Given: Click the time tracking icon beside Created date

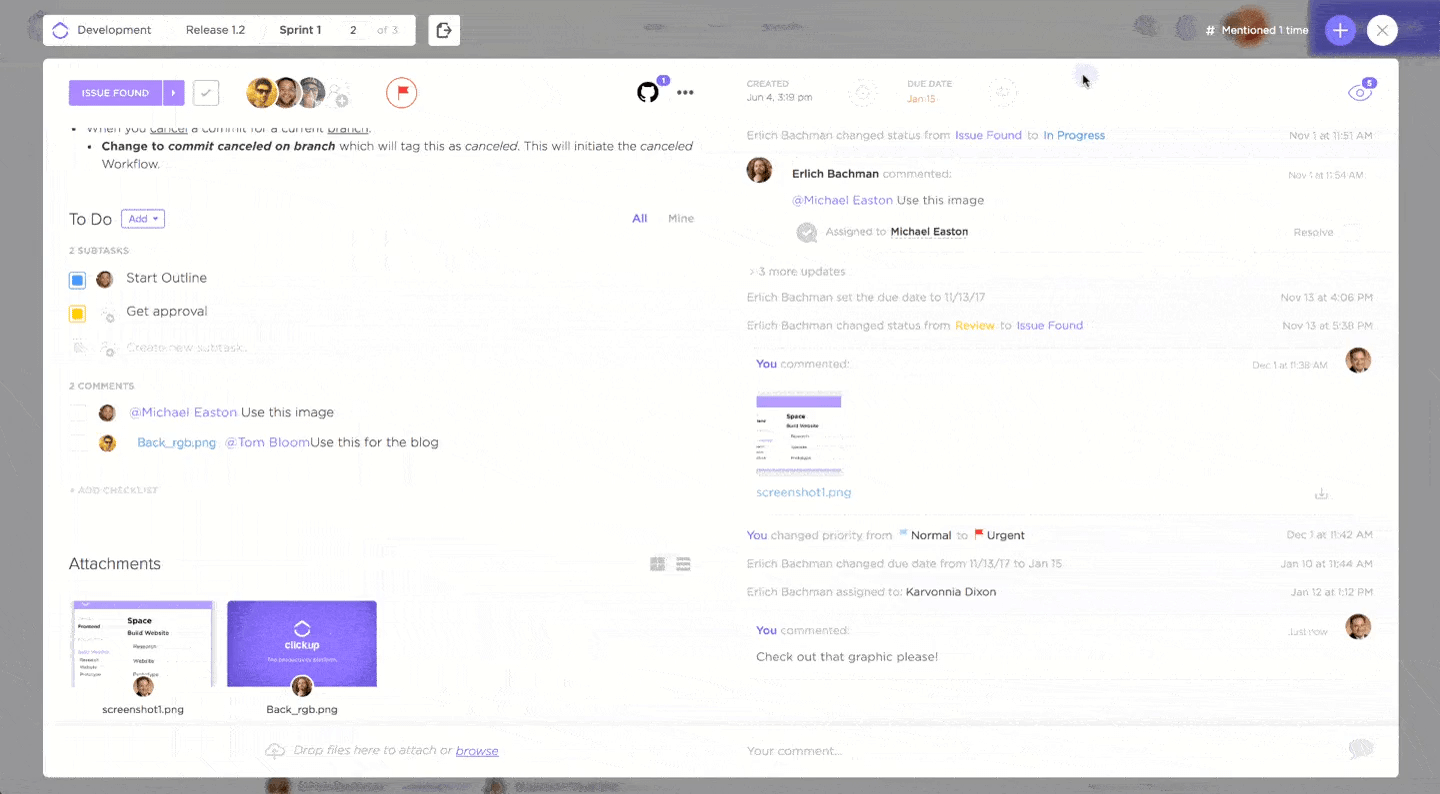Looking at the screenshot, I should [862, 93].
